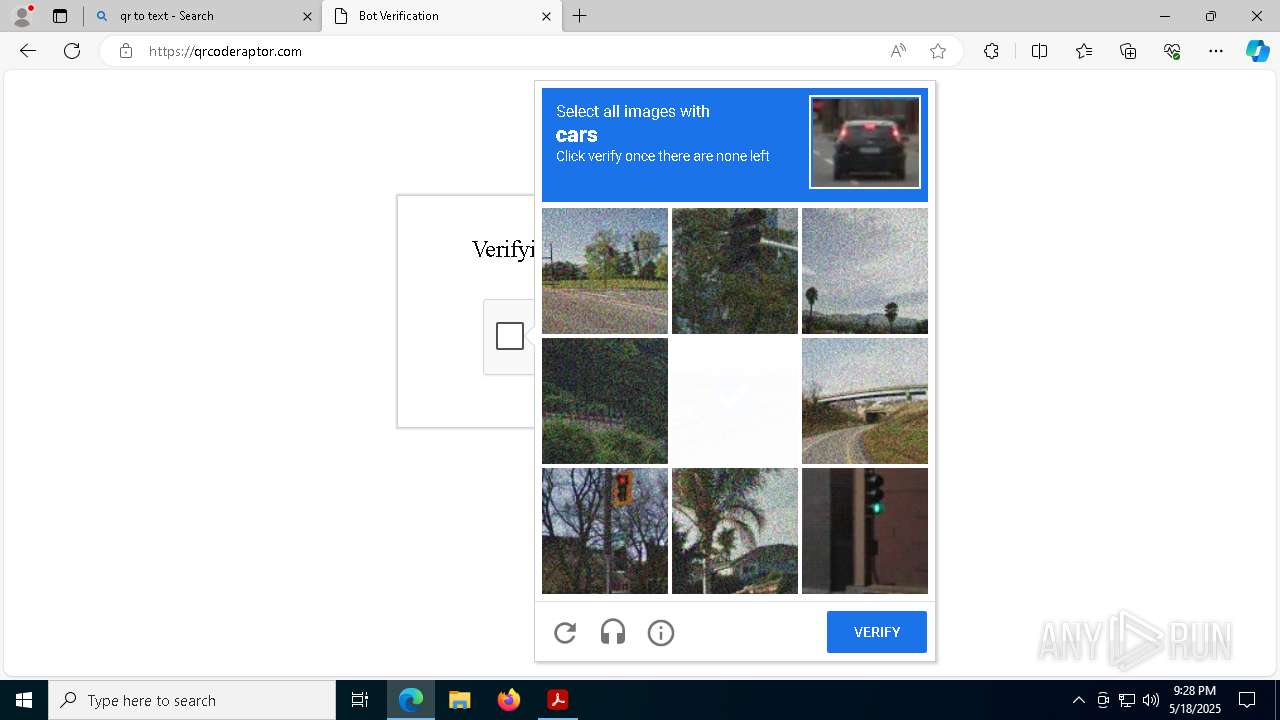This screenshot has height=720, width=1280.
Task: Click the browser Back arrow
Action: [x=28, y=51]
